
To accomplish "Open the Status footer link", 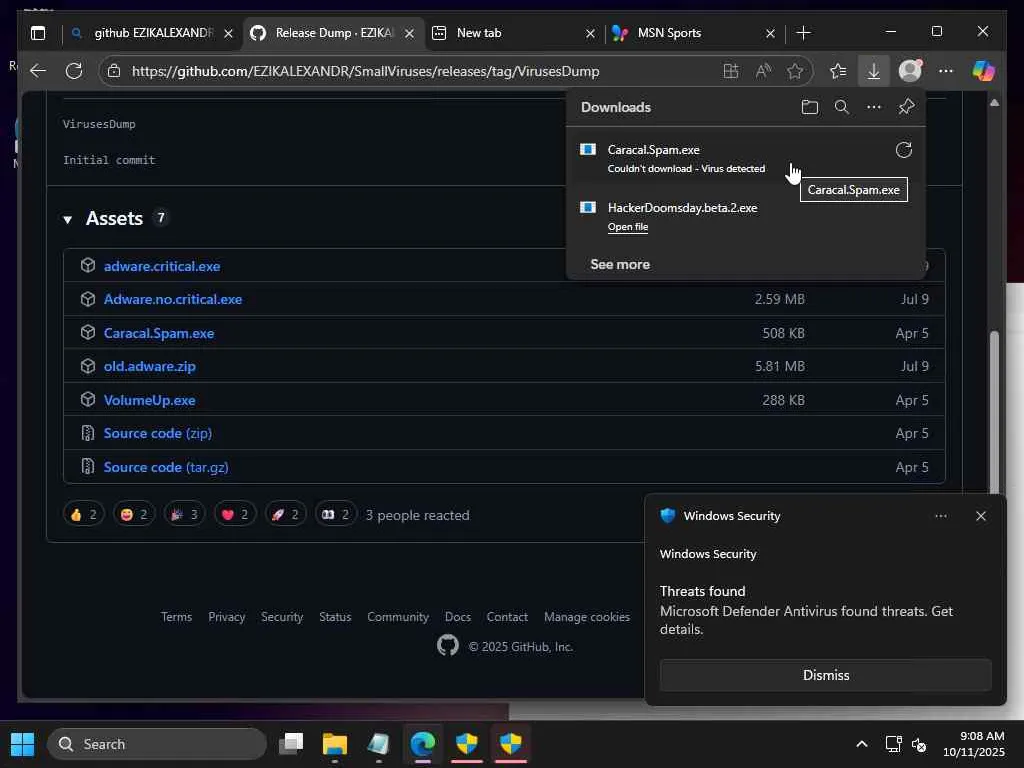I will tap(335, 616).
